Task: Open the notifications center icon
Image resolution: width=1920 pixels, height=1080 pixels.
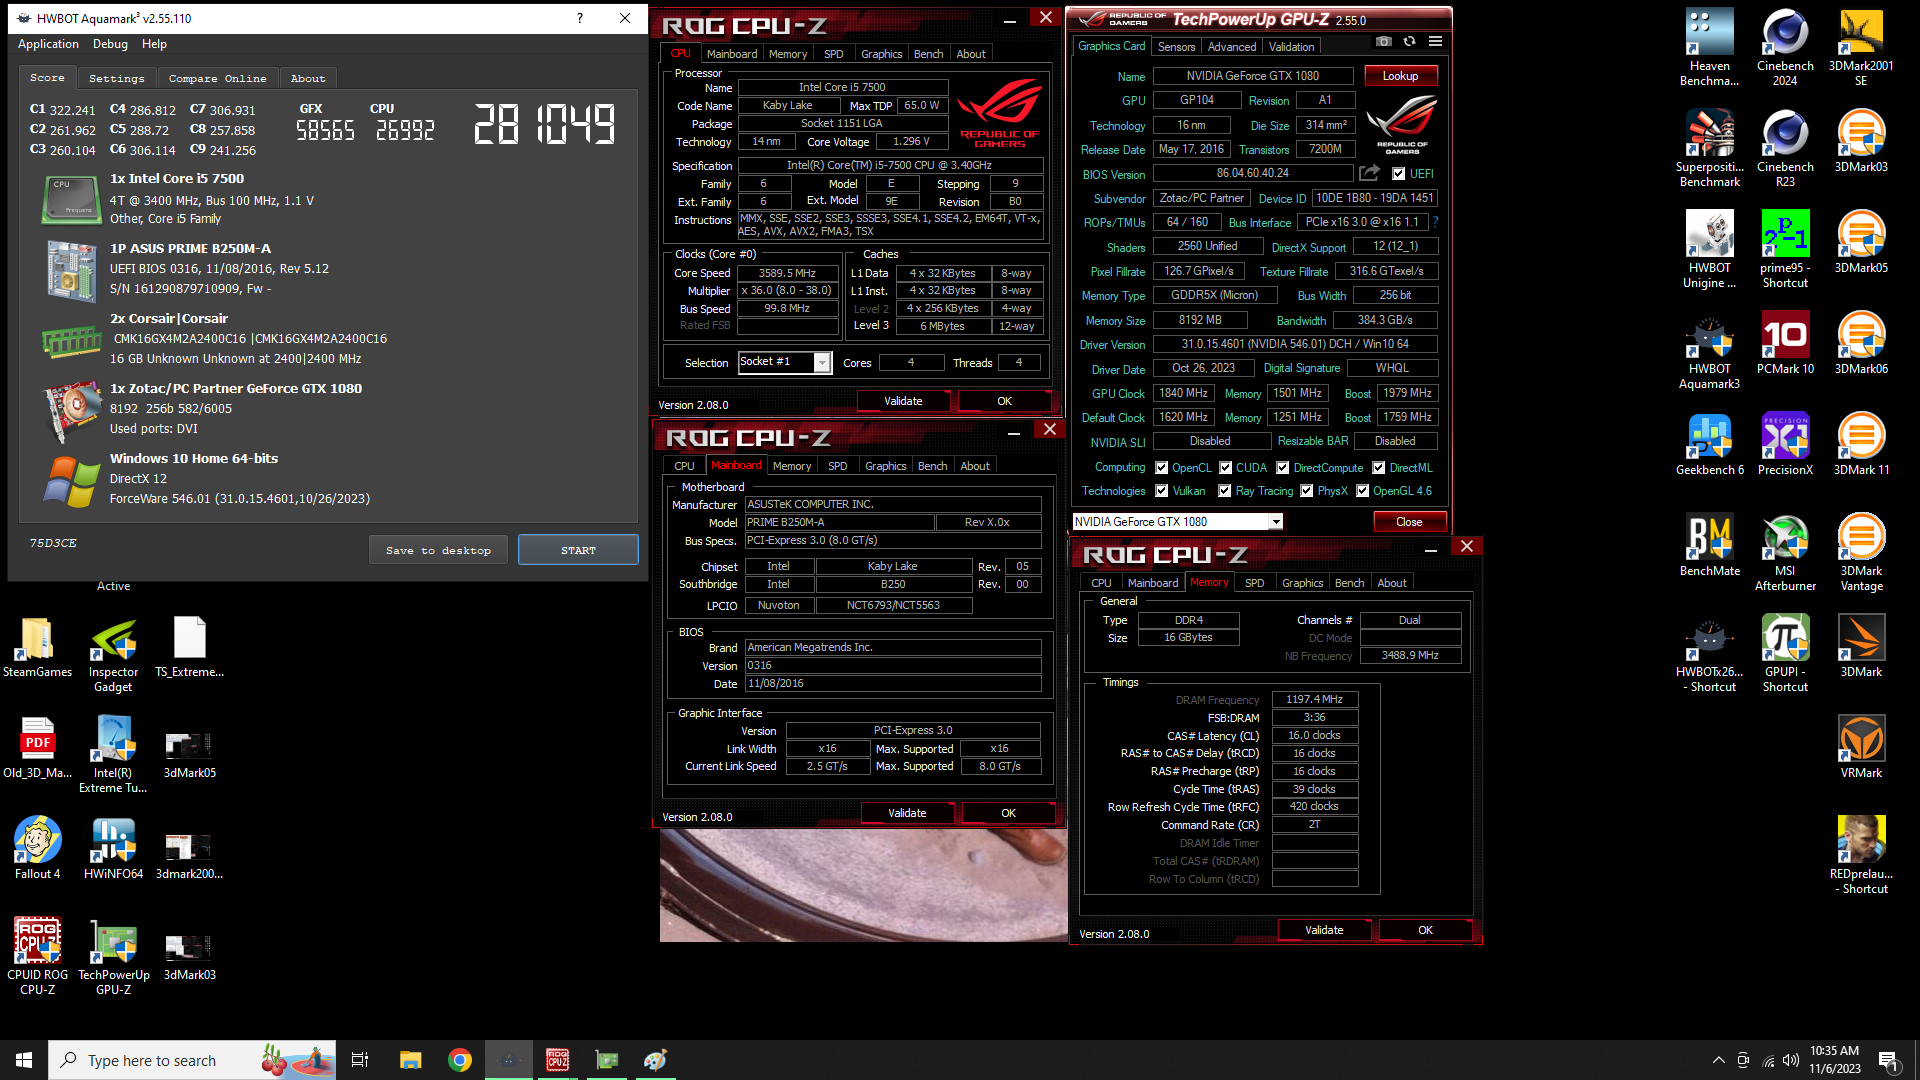Action: tap(1888, 1060)
